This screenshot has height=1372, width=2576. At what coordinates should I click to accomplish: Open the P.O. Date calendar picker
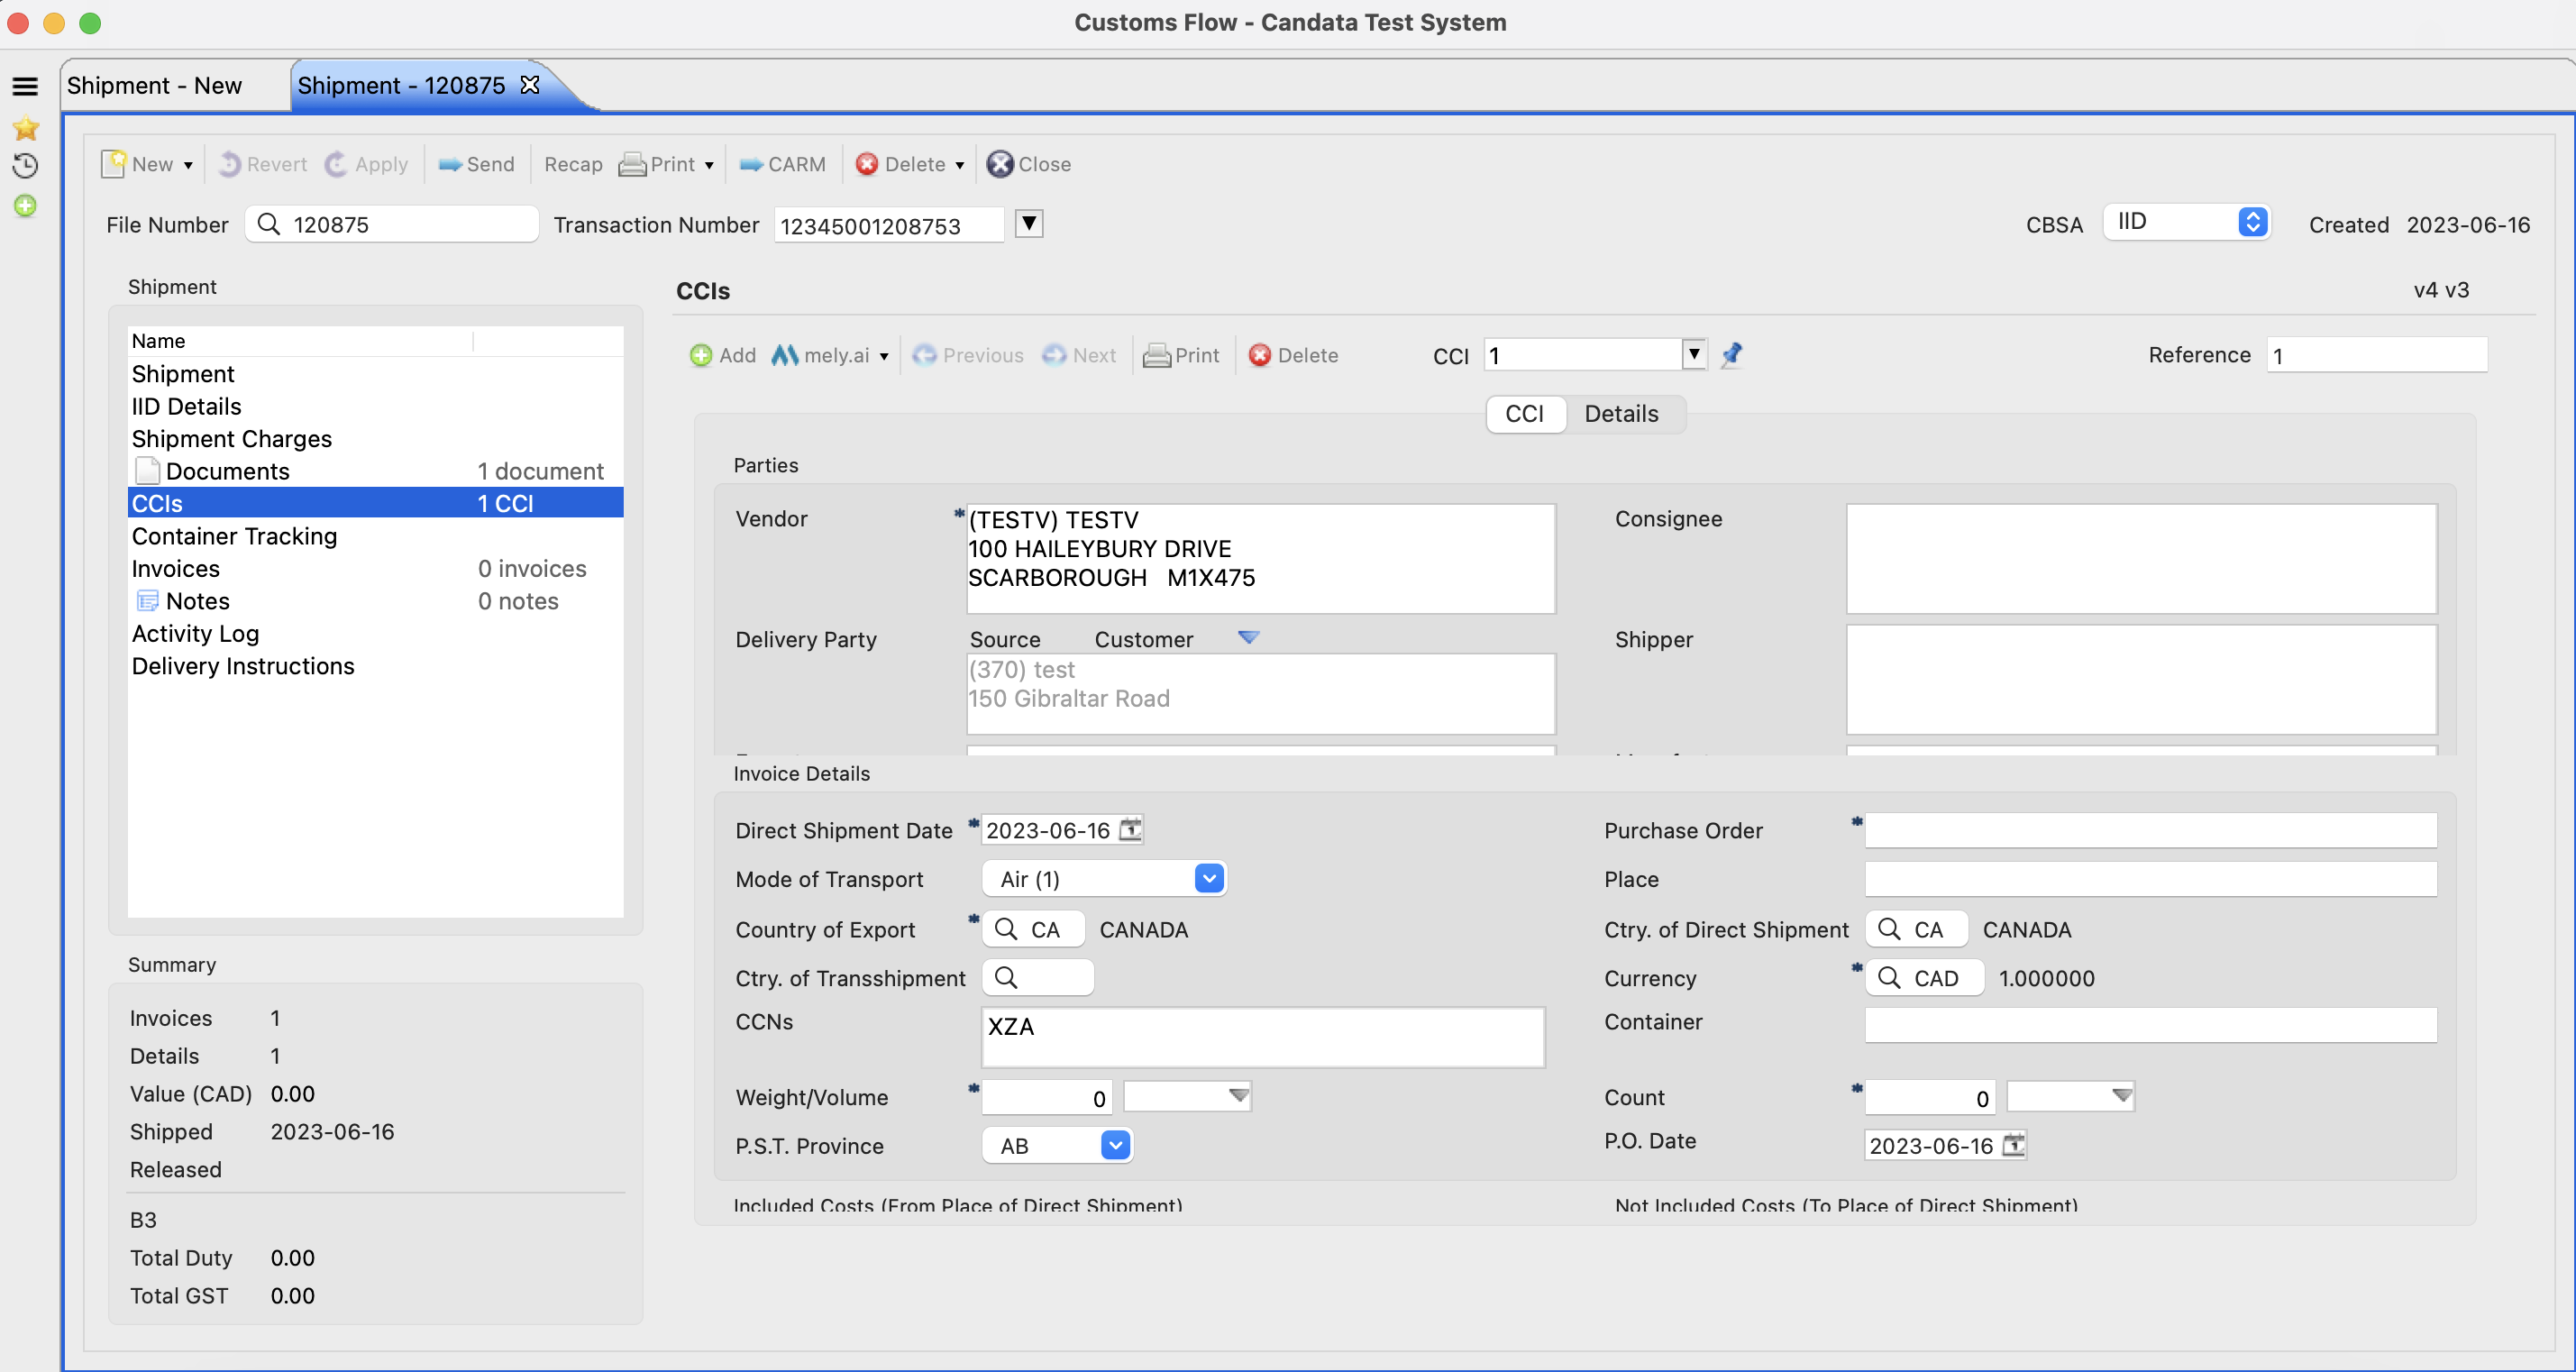(x=2014, y=1145)
